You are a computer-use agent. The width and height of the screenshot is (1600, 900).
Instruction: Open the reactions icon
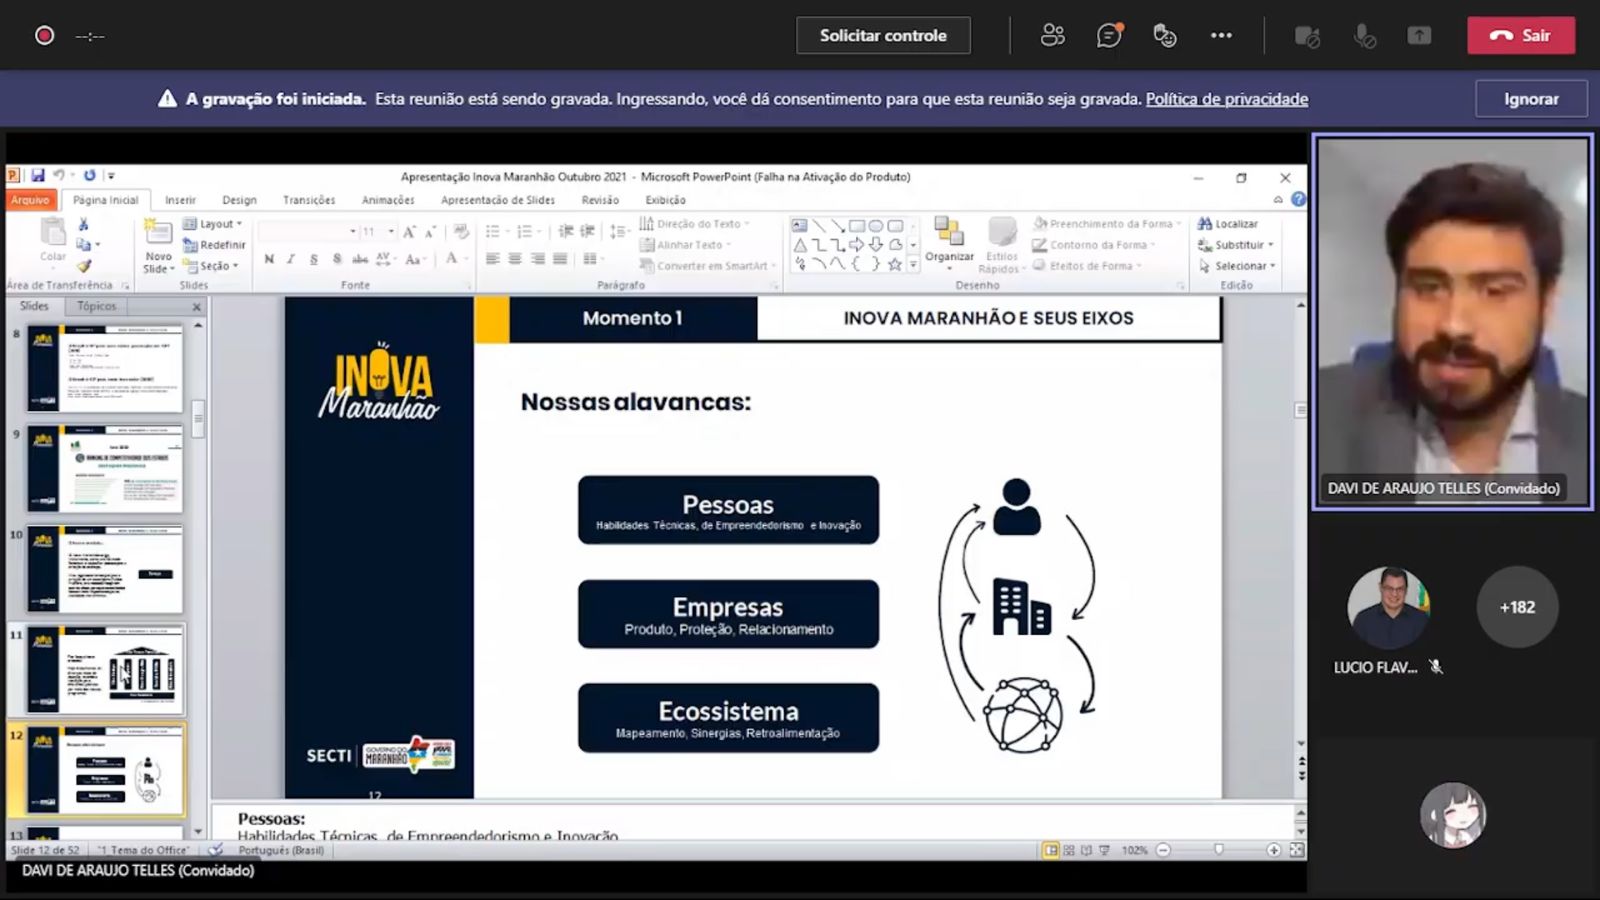click(1164, 36)
